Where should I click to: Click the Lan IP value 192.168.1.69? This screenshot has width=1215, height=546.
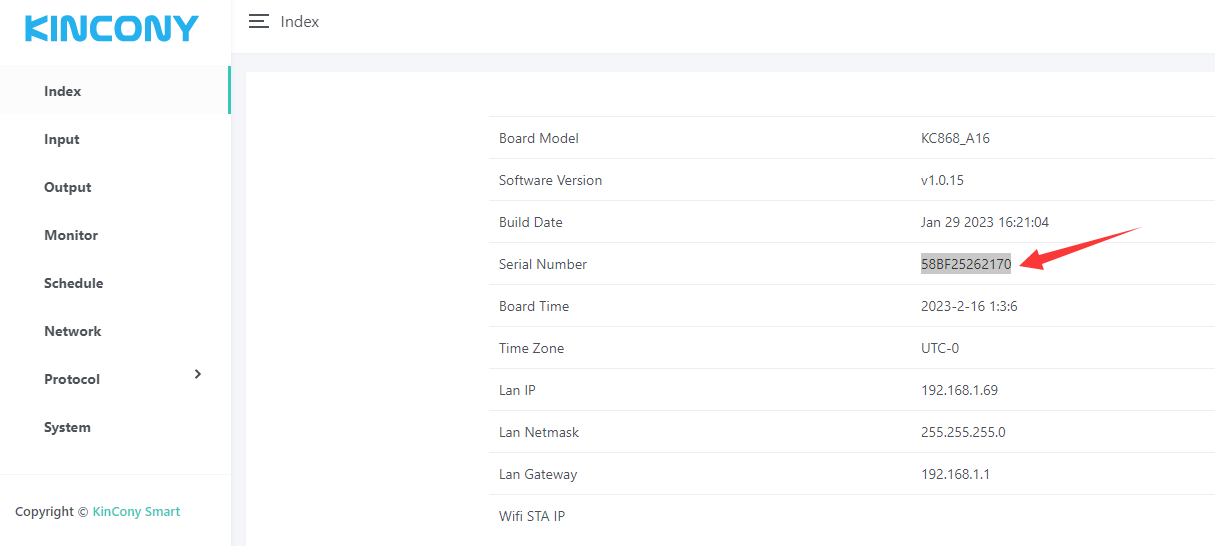[959, 390]
